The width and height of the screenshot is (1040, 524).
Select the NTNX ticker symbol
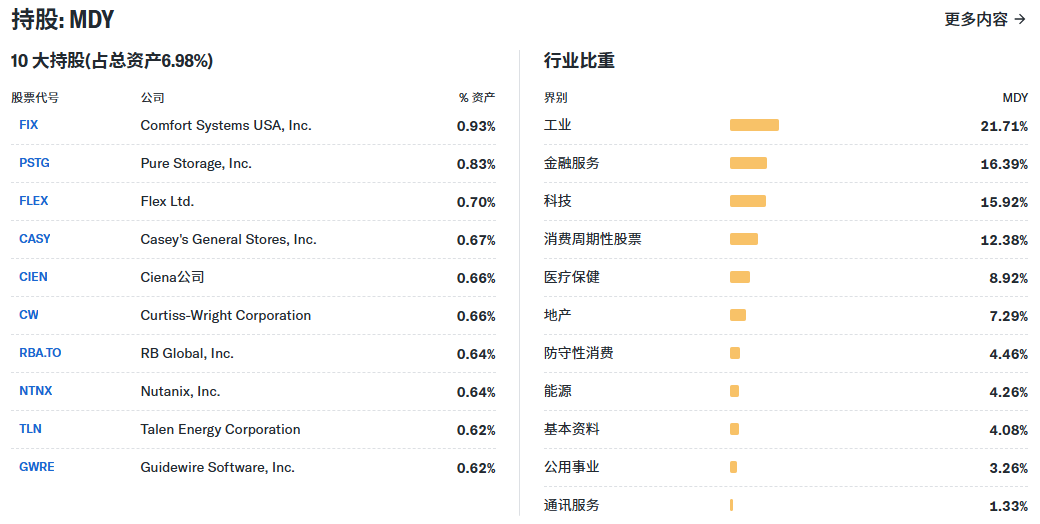(36, 391)
